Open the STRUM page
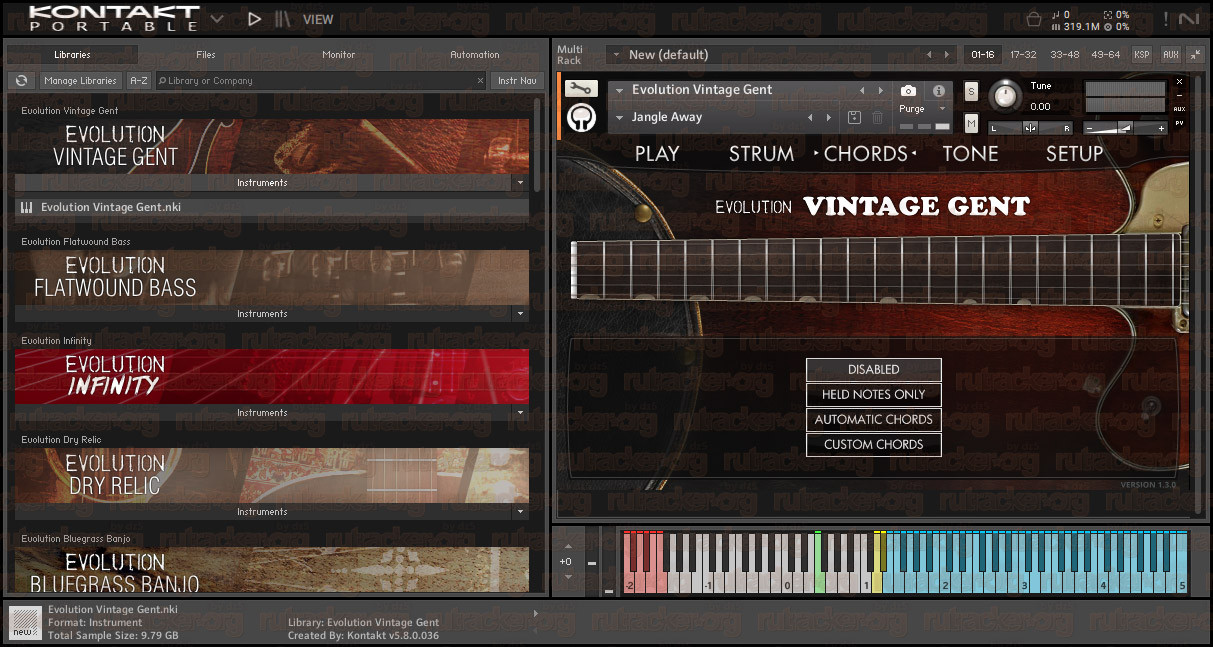1213x647 pixels. [x=762, y=154]
